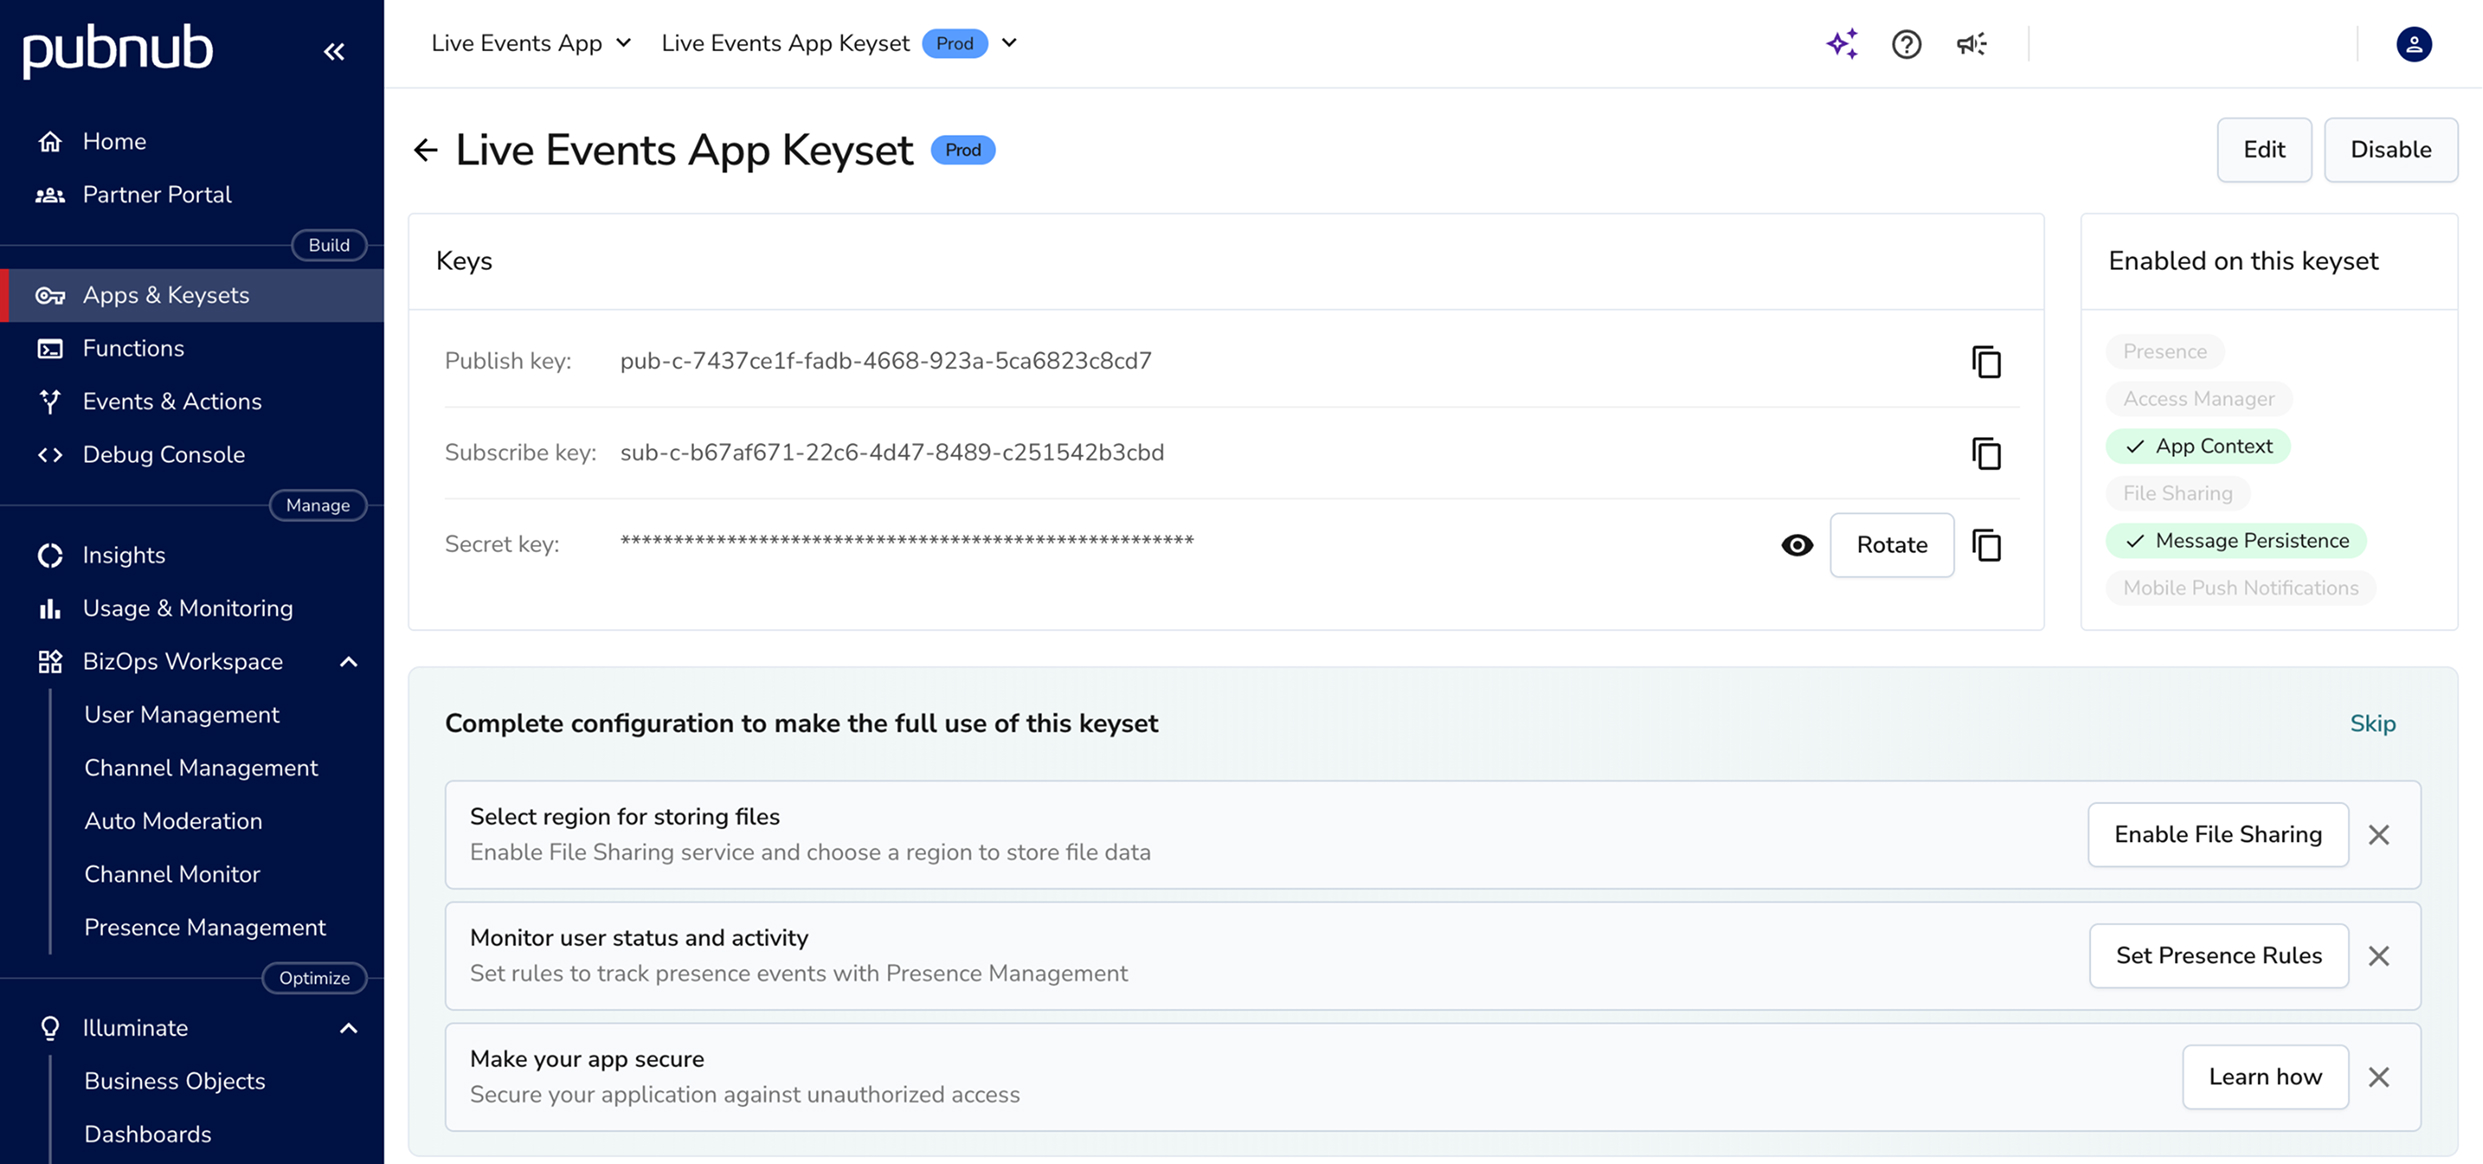
Task: Open Functions in the sidebar
Action: (133, 348)
